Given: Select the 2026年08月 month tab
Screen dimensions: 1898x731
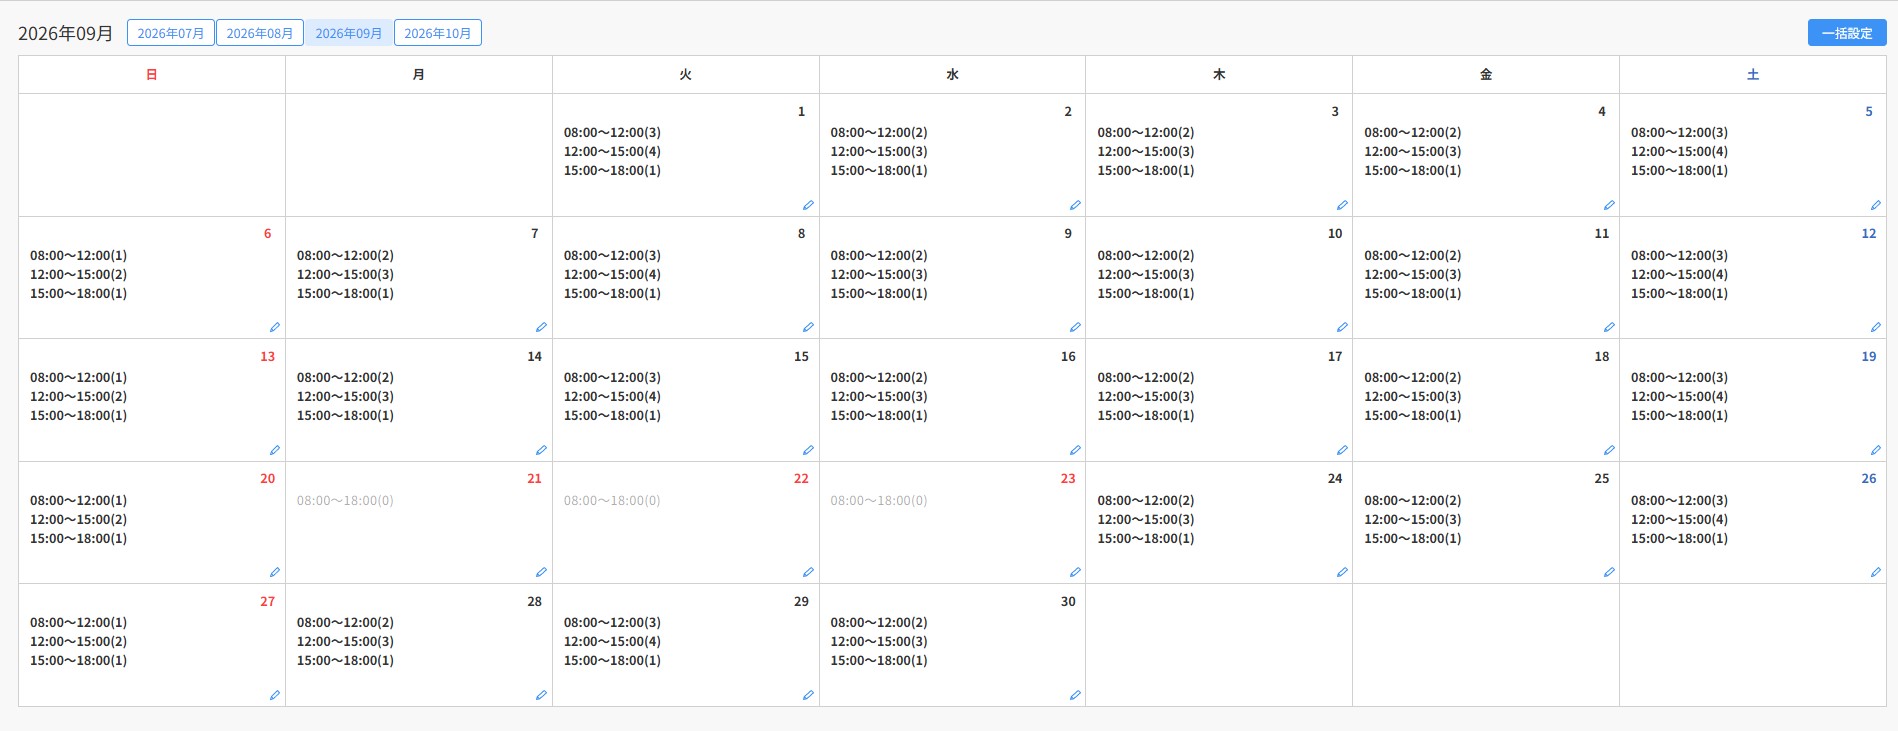Looking at the screenshot, I should click(260, 33).
